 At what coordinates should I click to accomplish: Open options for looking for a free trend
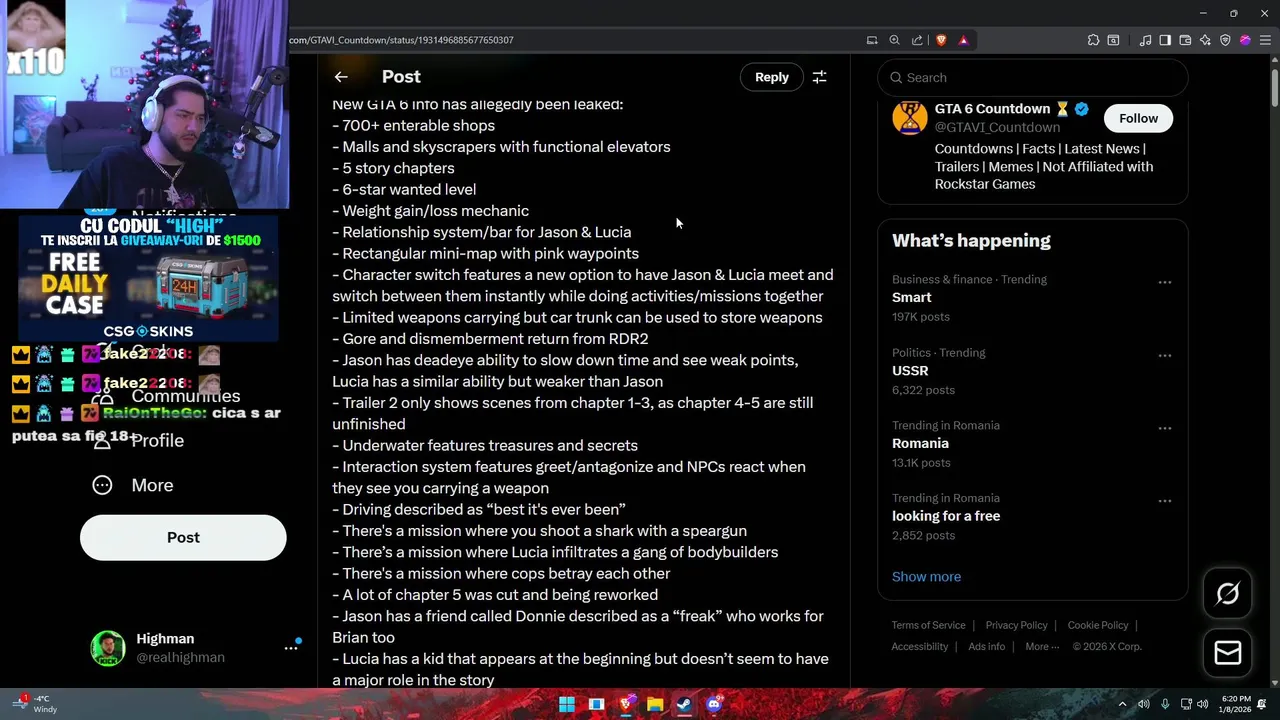[1164, 502]
